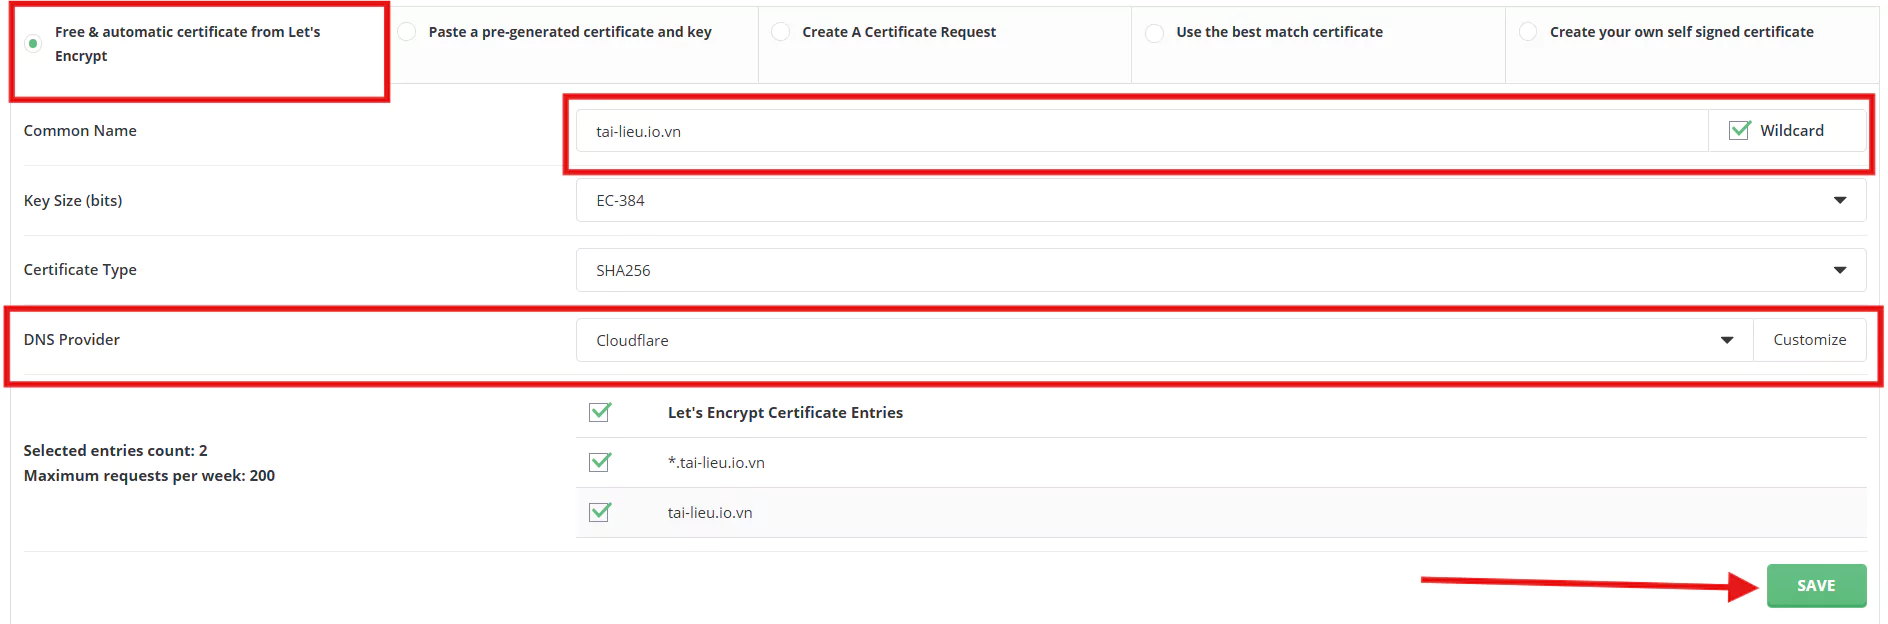1888x624 pixels.
Task: Uncheck the tai-lieu.io.vn entry checkbox
Action: coord(600,512)
